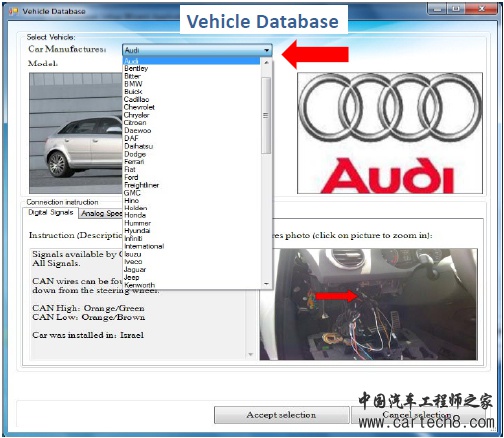Viewport: 504px width, 438px height.
Task: Select International in the list
Action: 192,246
